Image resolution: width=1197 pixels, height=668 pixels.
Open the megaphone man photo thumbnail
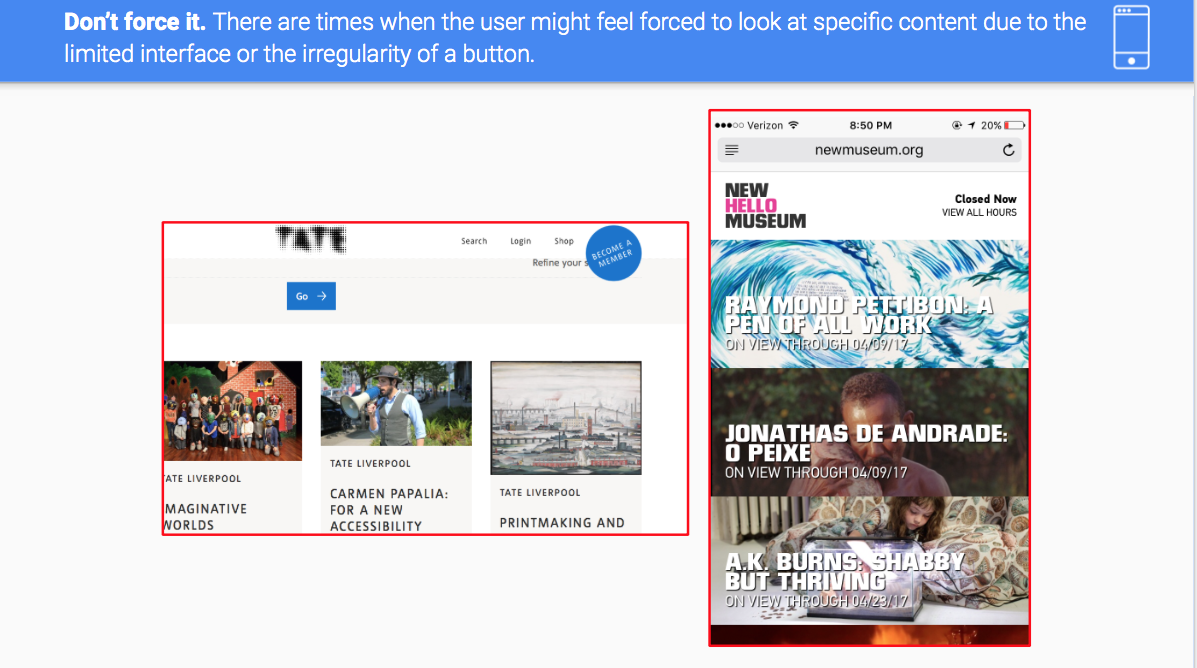click(x=396, y=403)
